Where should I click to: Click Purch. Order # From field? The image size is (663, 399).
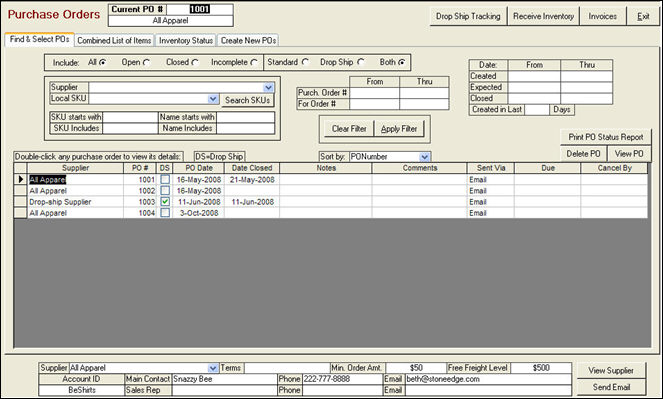coord(374,93)
